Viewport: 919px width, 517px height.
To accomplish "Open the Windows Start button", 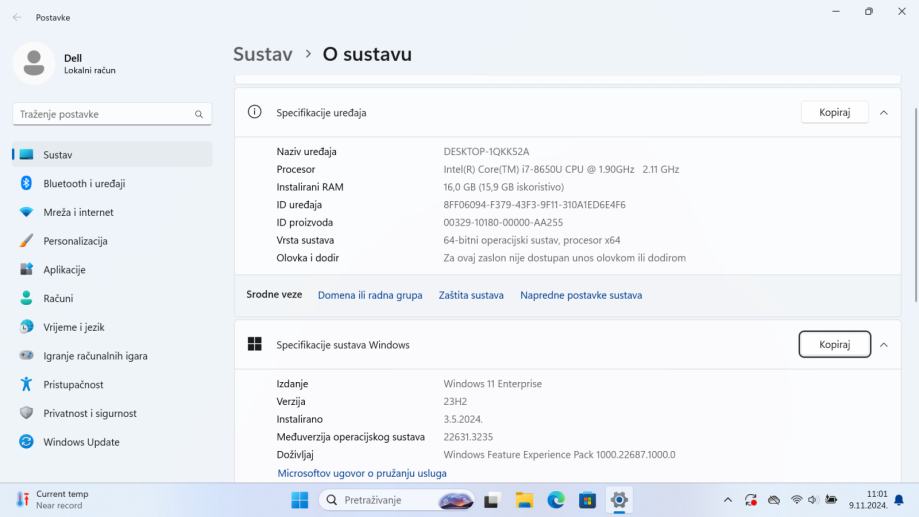I will click(x=299, y=500).
